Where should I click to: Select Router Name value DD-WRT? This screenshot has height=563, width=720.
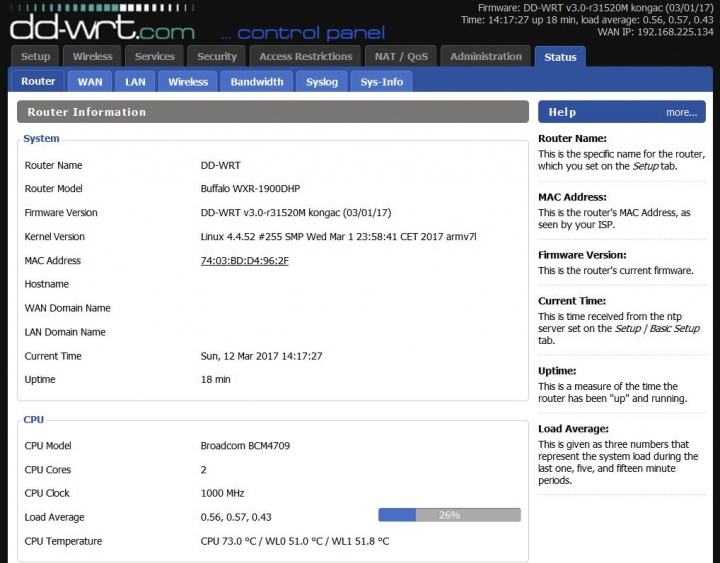coord(220,165)
